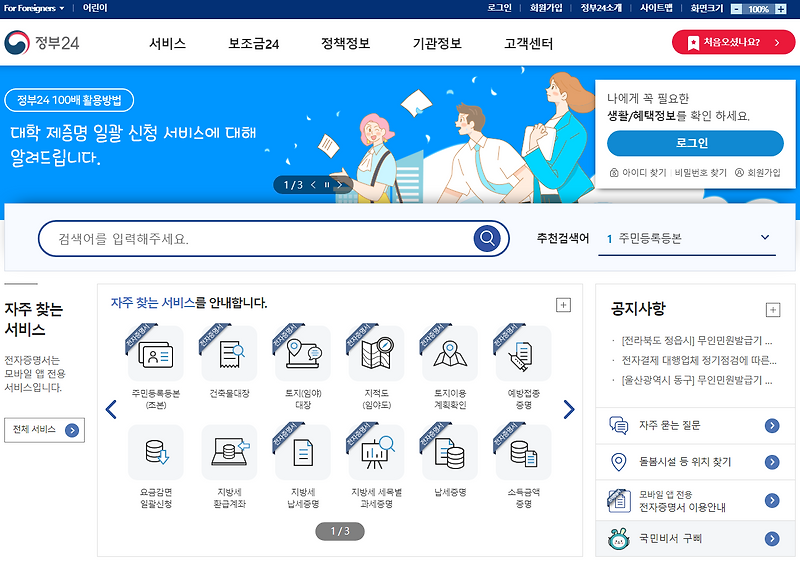Viewport: 800px width, 563px height.
Task: Click the 비밀번호 찾기 link
Action: (701, 173)
